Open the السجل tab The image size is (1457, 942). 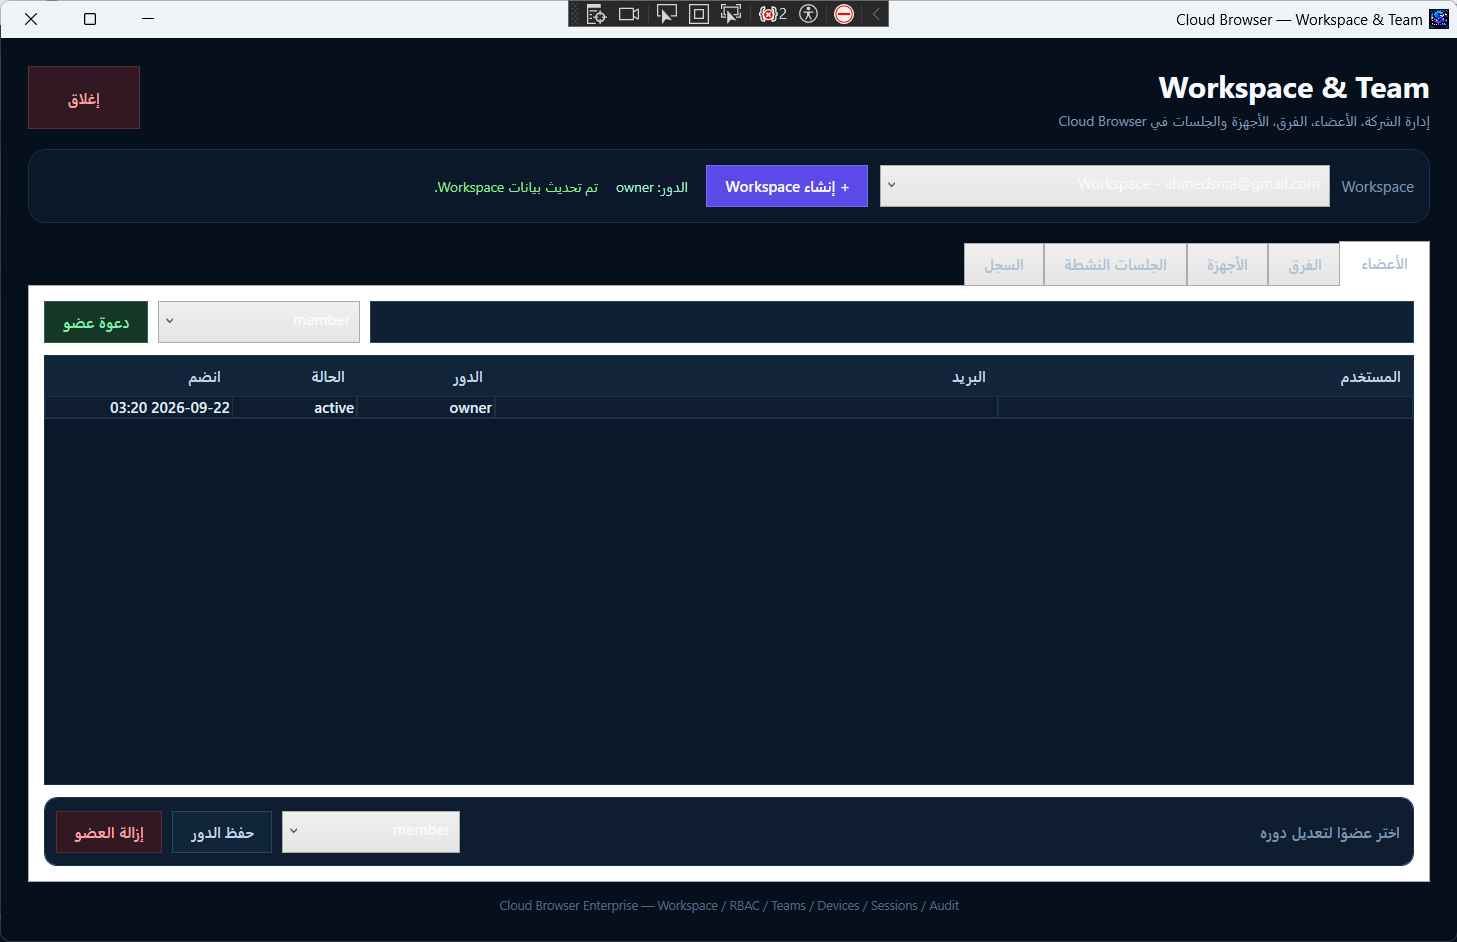[x=1004, y=265]
